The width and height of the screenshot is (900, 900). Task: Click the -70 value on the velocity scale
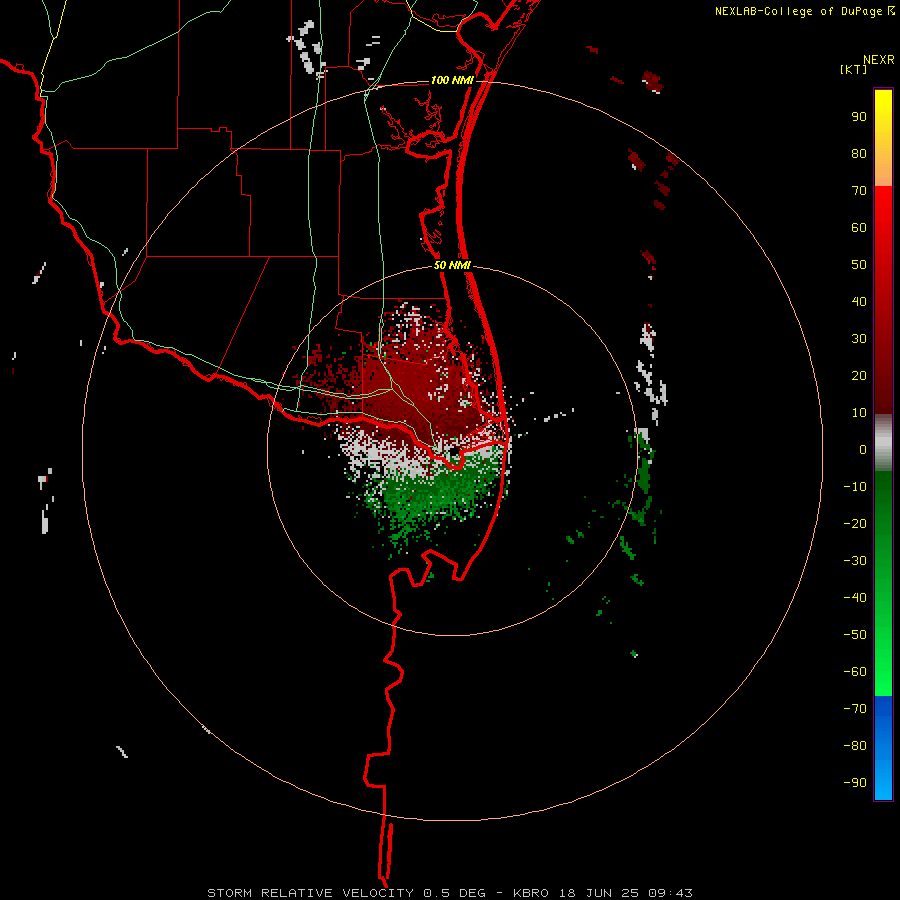tap(855, 708)
